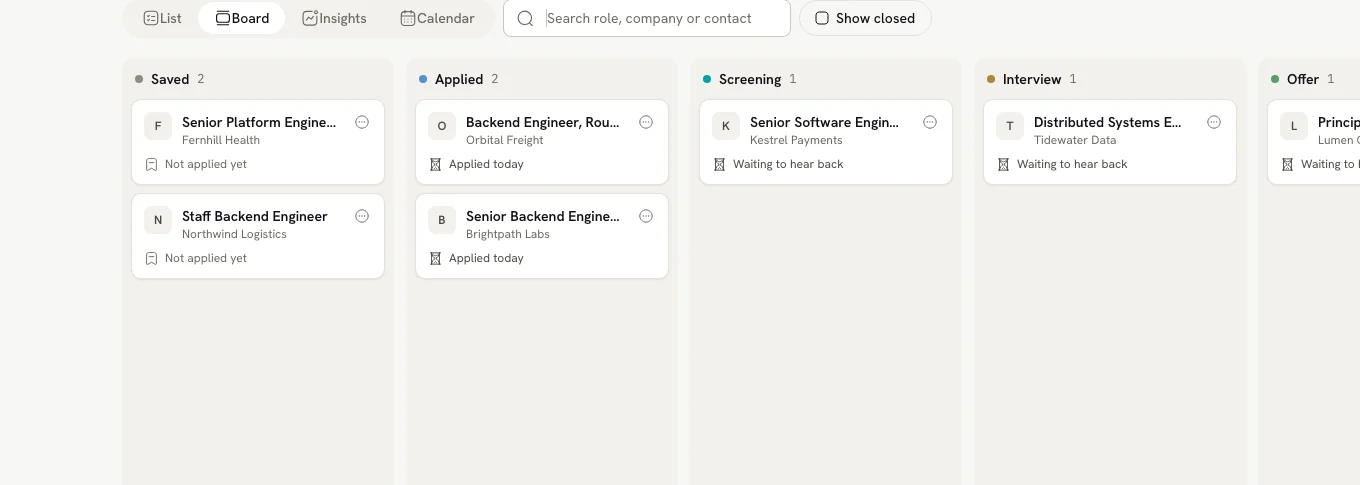Click hourglass icon on Tidewater Data card
This screenshot has width=1360, height=485.
point(1003,164)
